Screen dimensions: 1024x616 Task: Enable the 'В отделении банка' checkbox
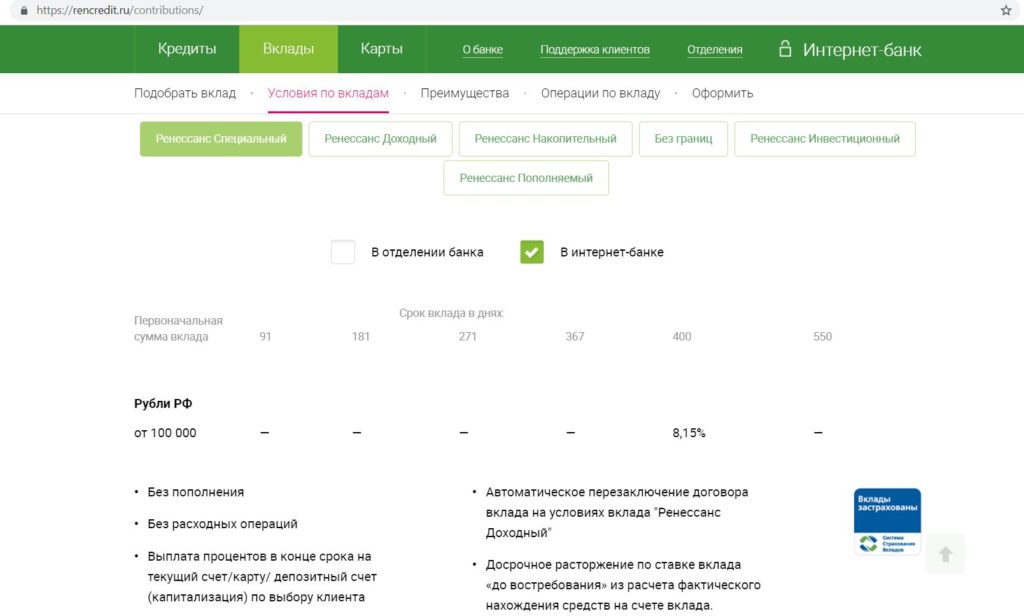pyautogui.click(x=343, y=252)
